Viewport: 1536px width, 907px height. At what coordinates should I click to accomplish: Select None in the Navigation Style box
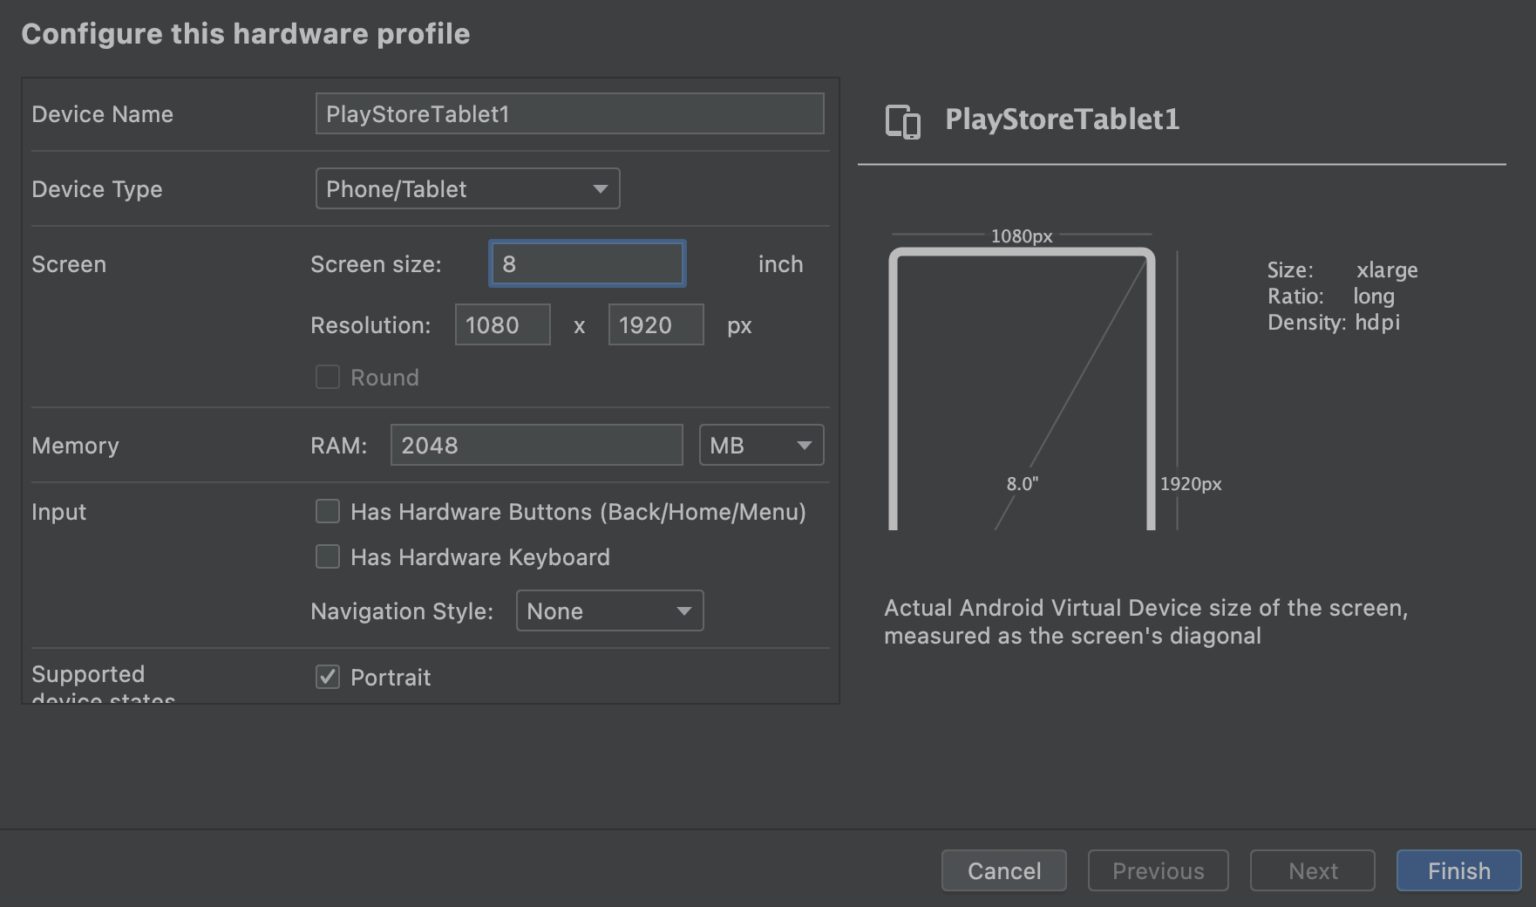click(609, 610)
